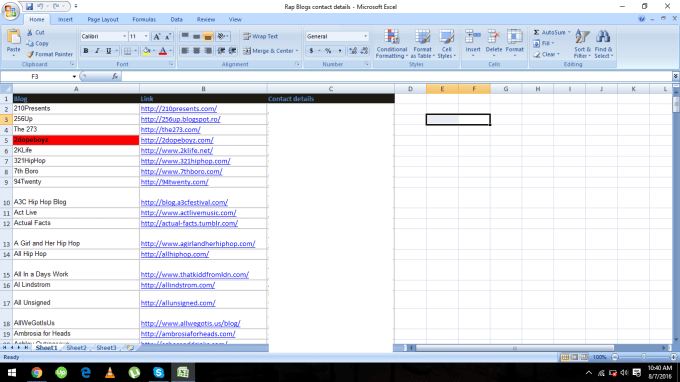
Task: Switch to the Sheet2 tab
Action: pyautogui.click(x=76, y=348)
